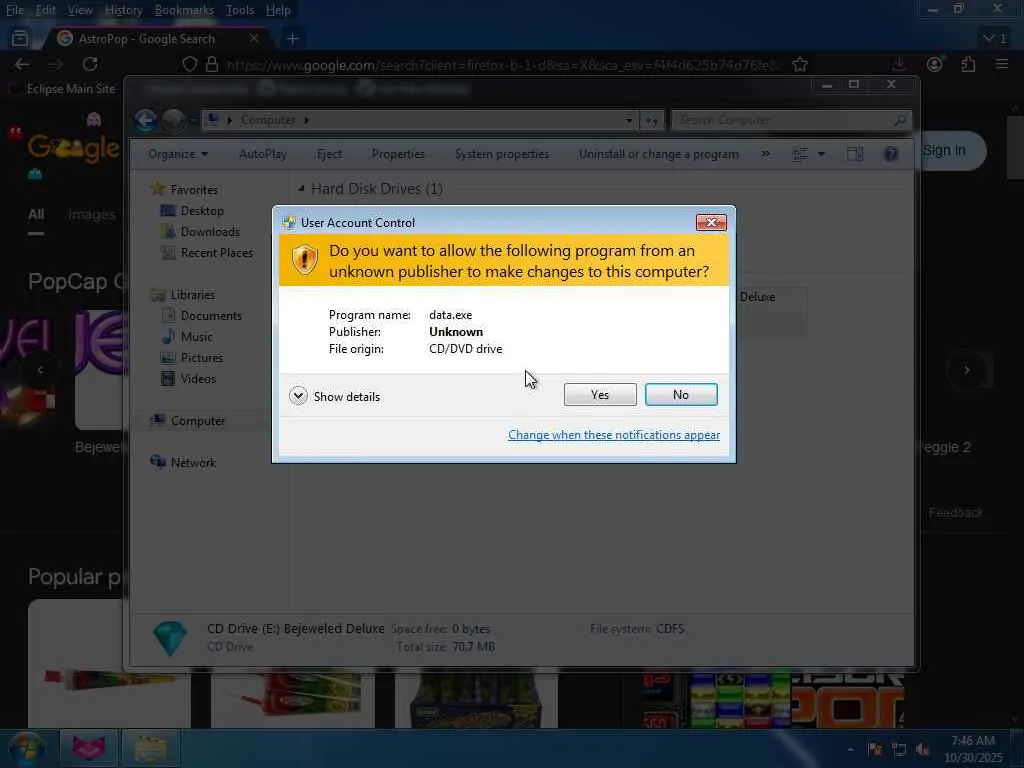The width and height of the screenshot is (1024, 768).
Task: Select Desktop in Explorer sidebar
Action: [x=202, y=210]
